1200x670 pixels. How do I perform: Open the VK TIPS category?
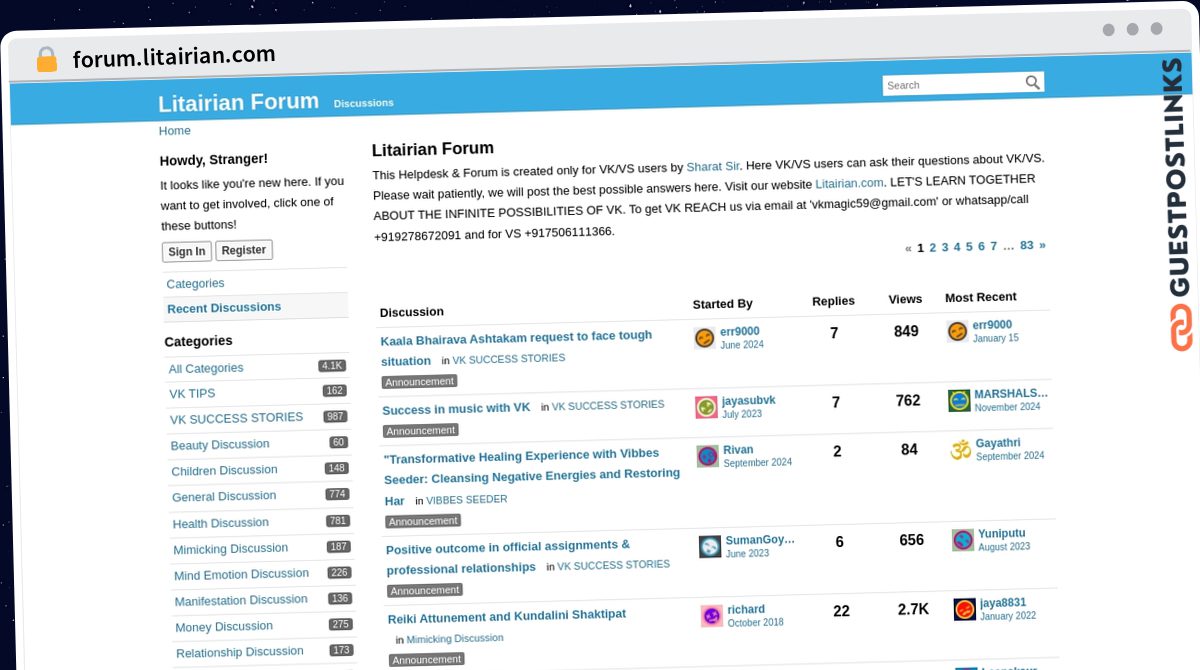click(192, 394)
